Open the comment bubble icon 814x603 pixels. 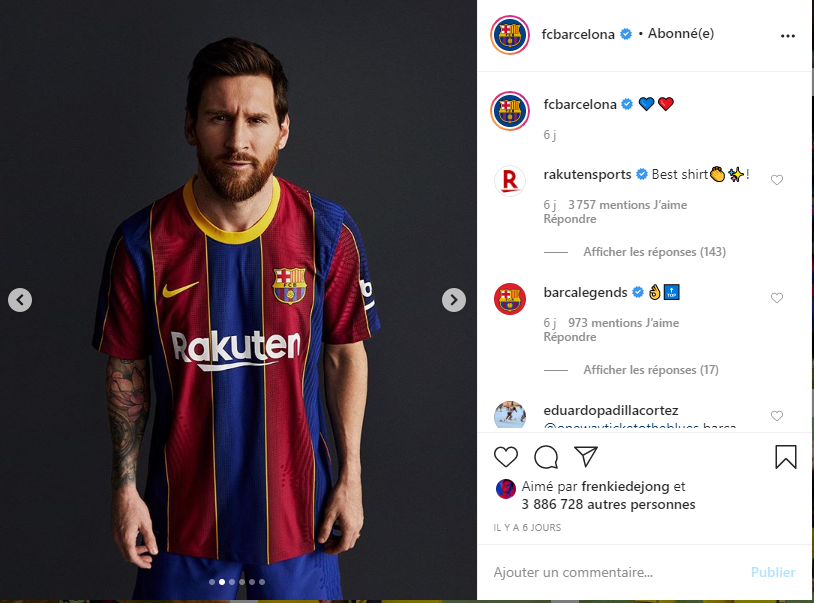click(x=546, y=457)
